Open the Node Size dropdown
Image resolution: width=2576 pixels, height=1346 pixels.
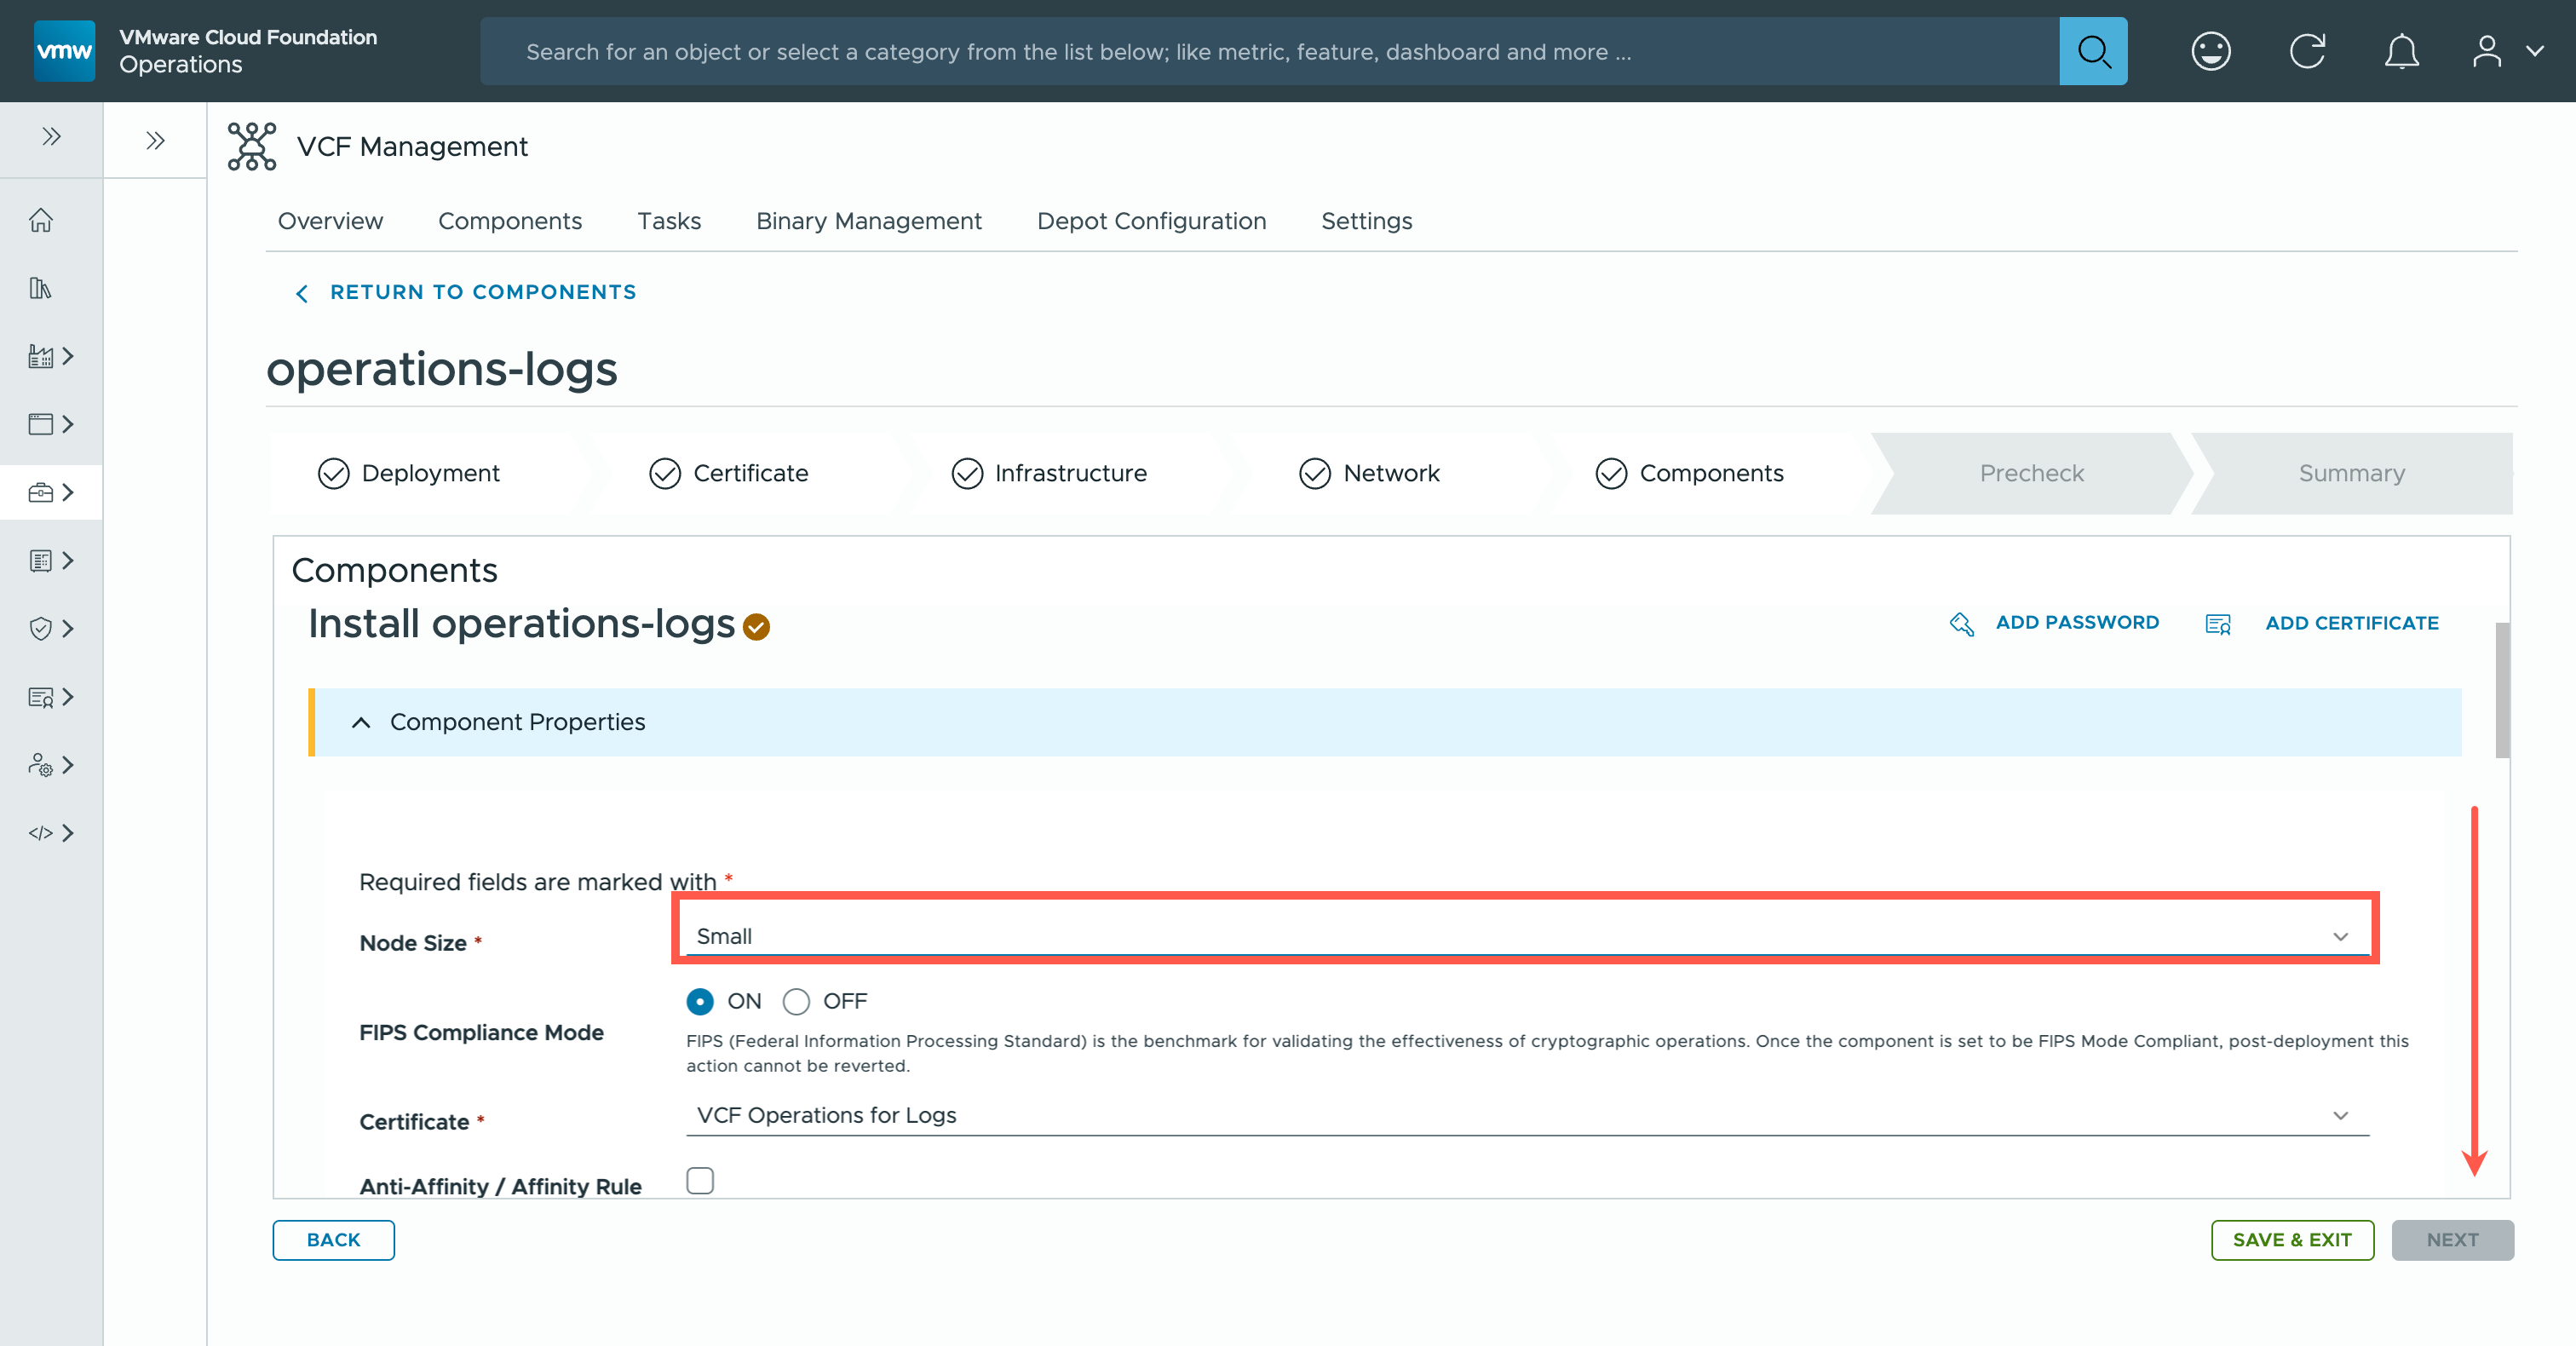[x=1526, y=936]
